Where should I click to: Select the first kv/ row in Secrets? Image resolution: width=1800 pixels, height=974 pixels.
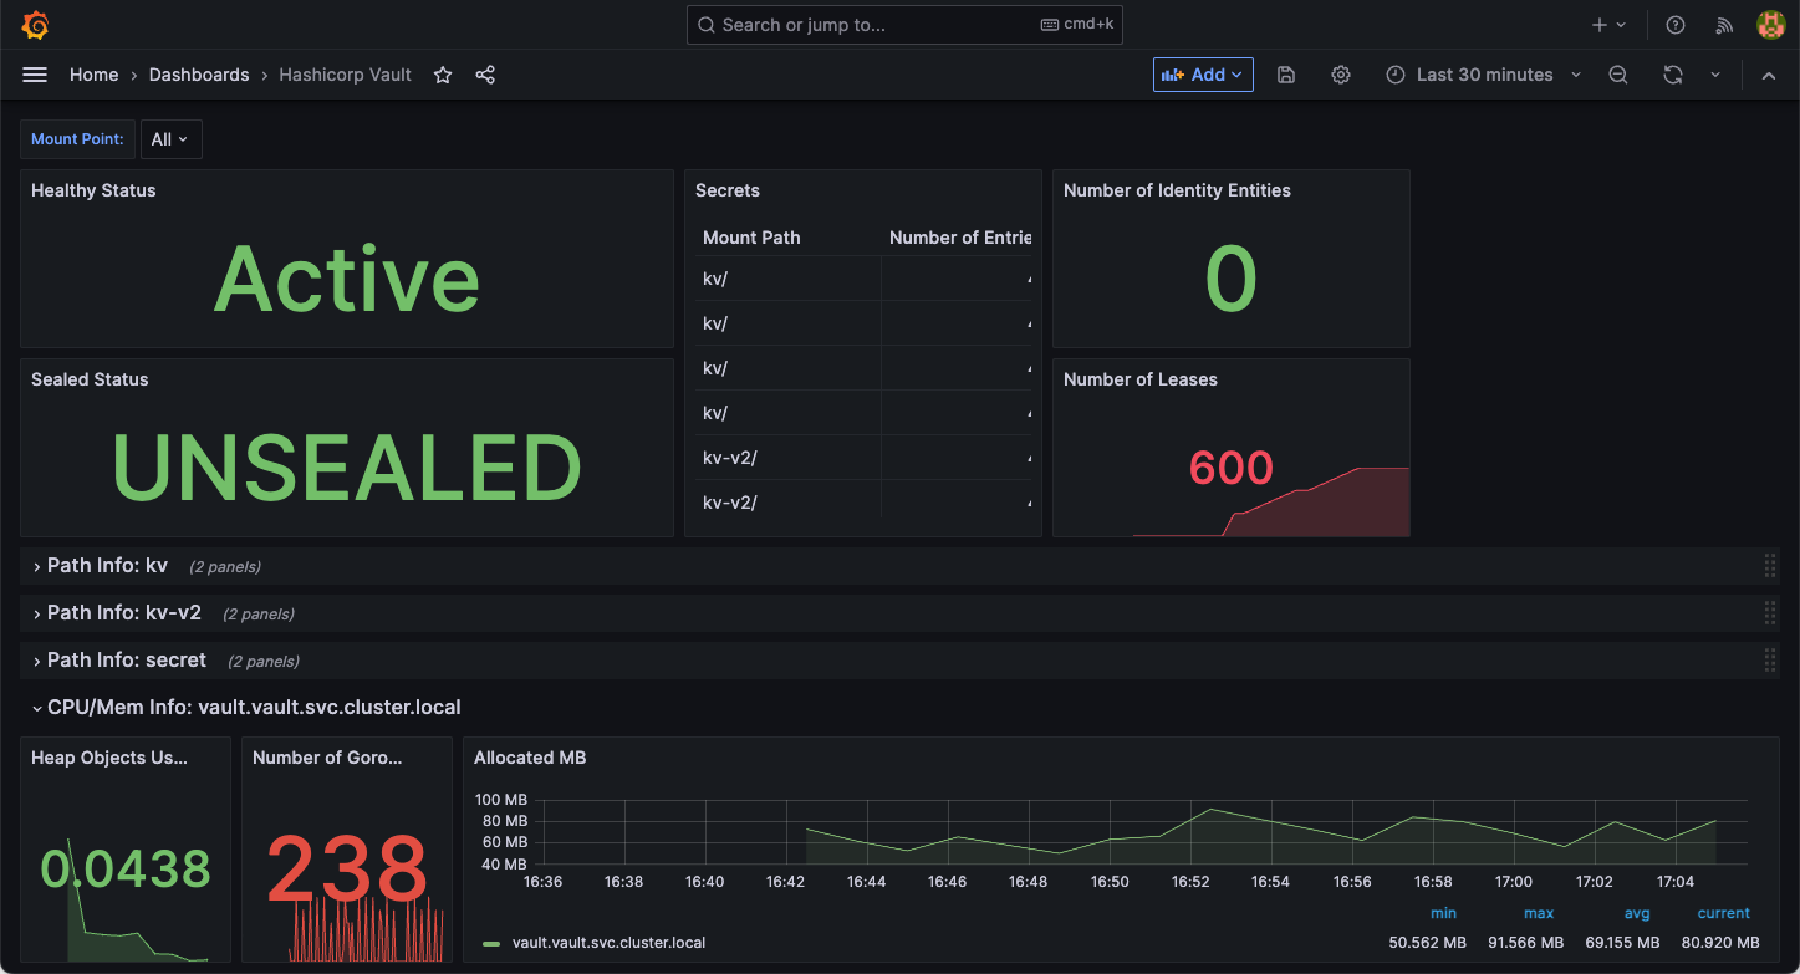pos(863,279)
